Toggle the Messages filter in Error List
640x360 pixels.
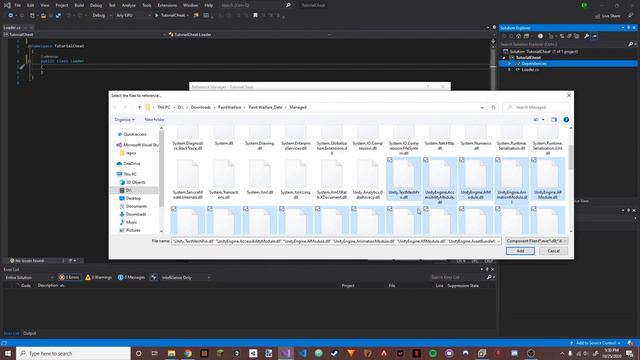point(131,278)
